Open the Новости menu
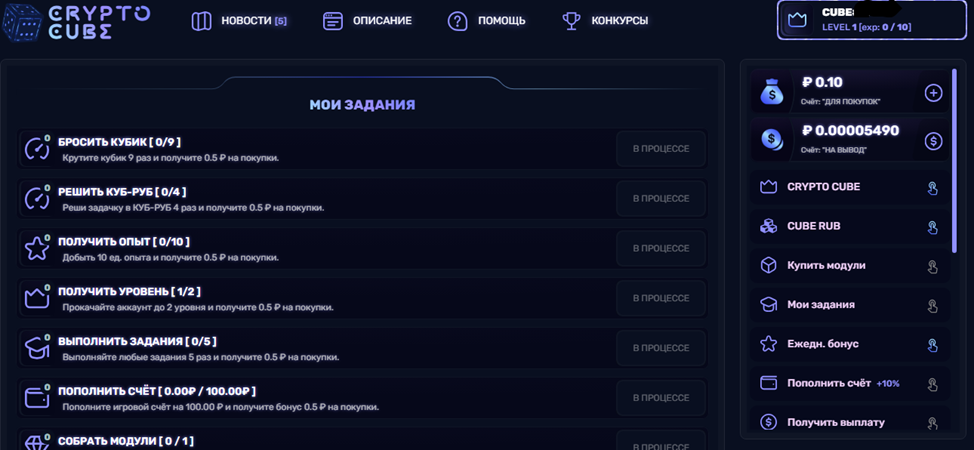 click(x=240, y=21)
